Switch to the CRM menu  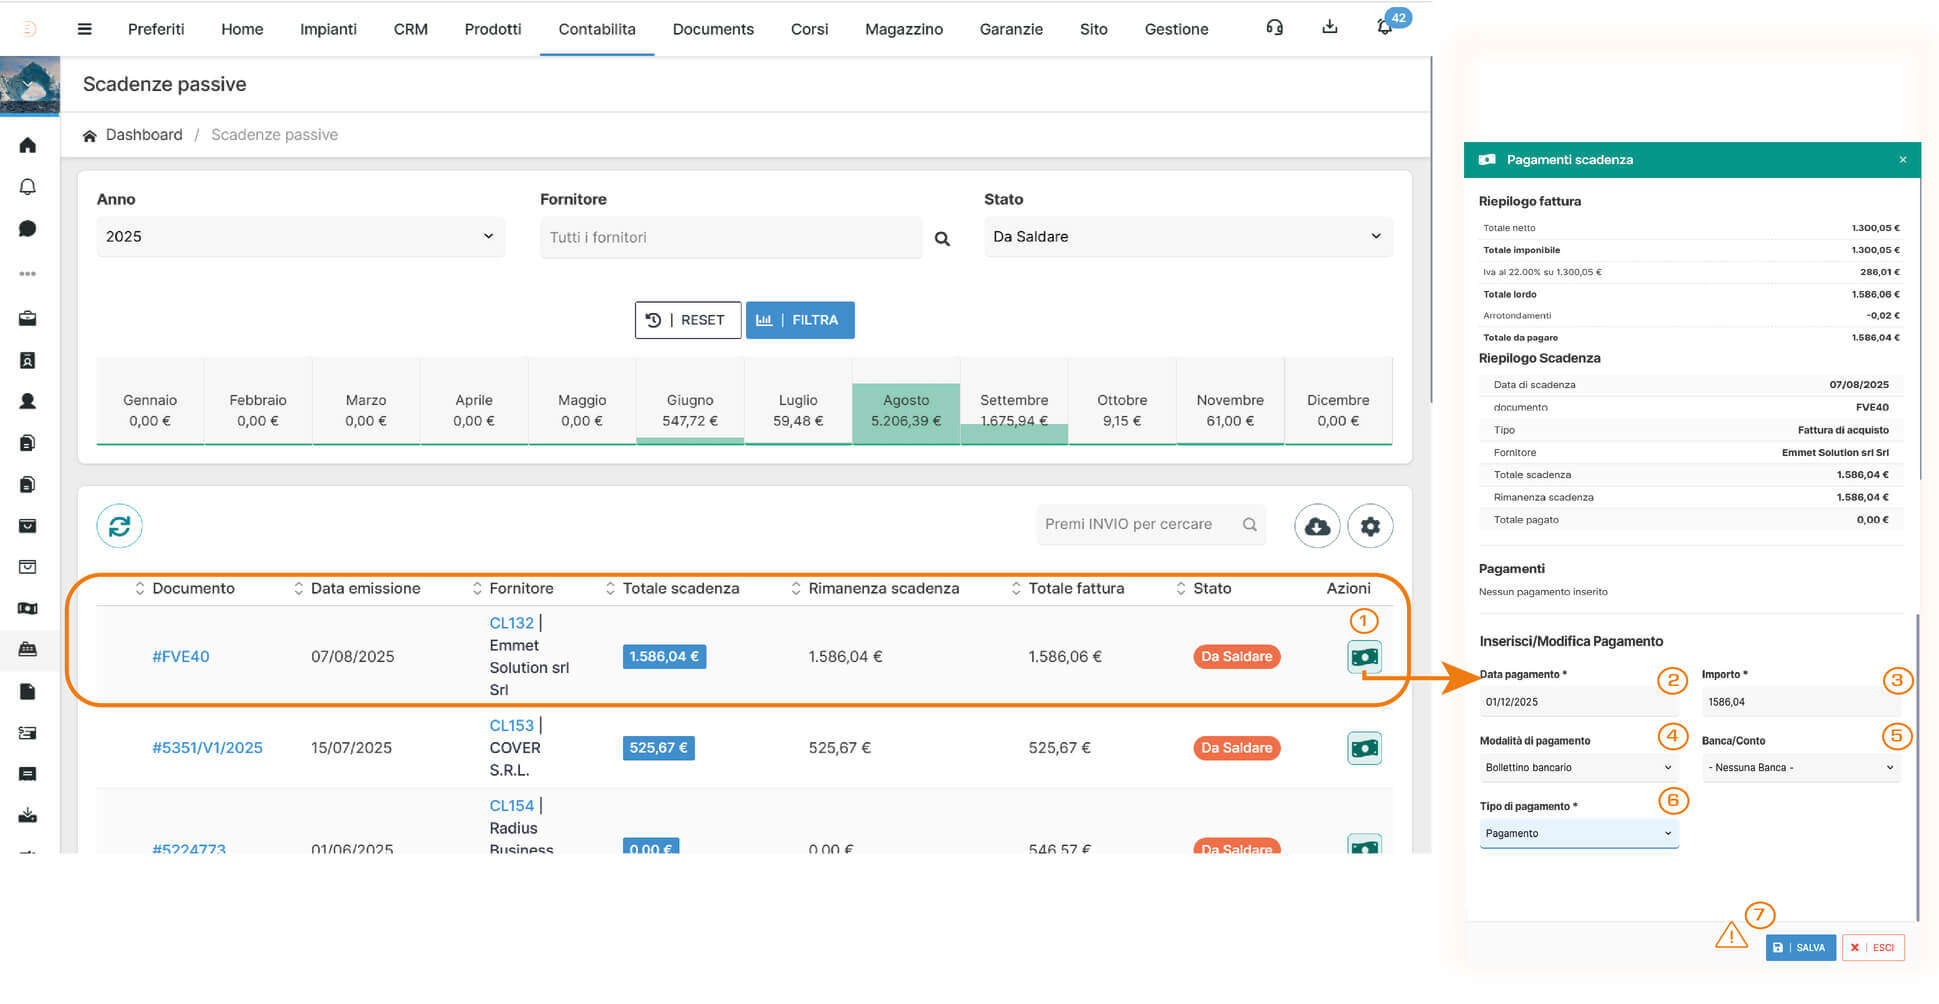click(410, 29)
